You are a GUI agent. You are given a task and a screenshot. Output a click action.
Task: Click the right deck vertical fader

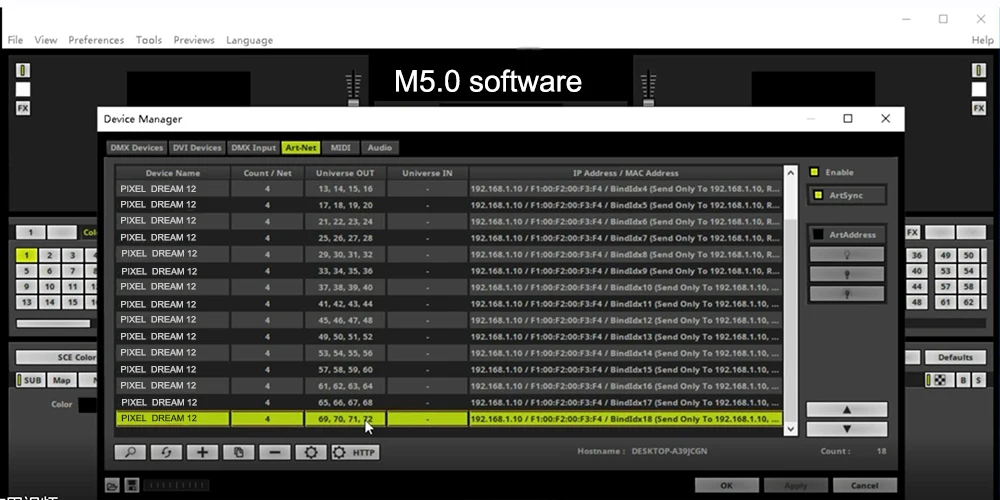(x=649, y=88)
